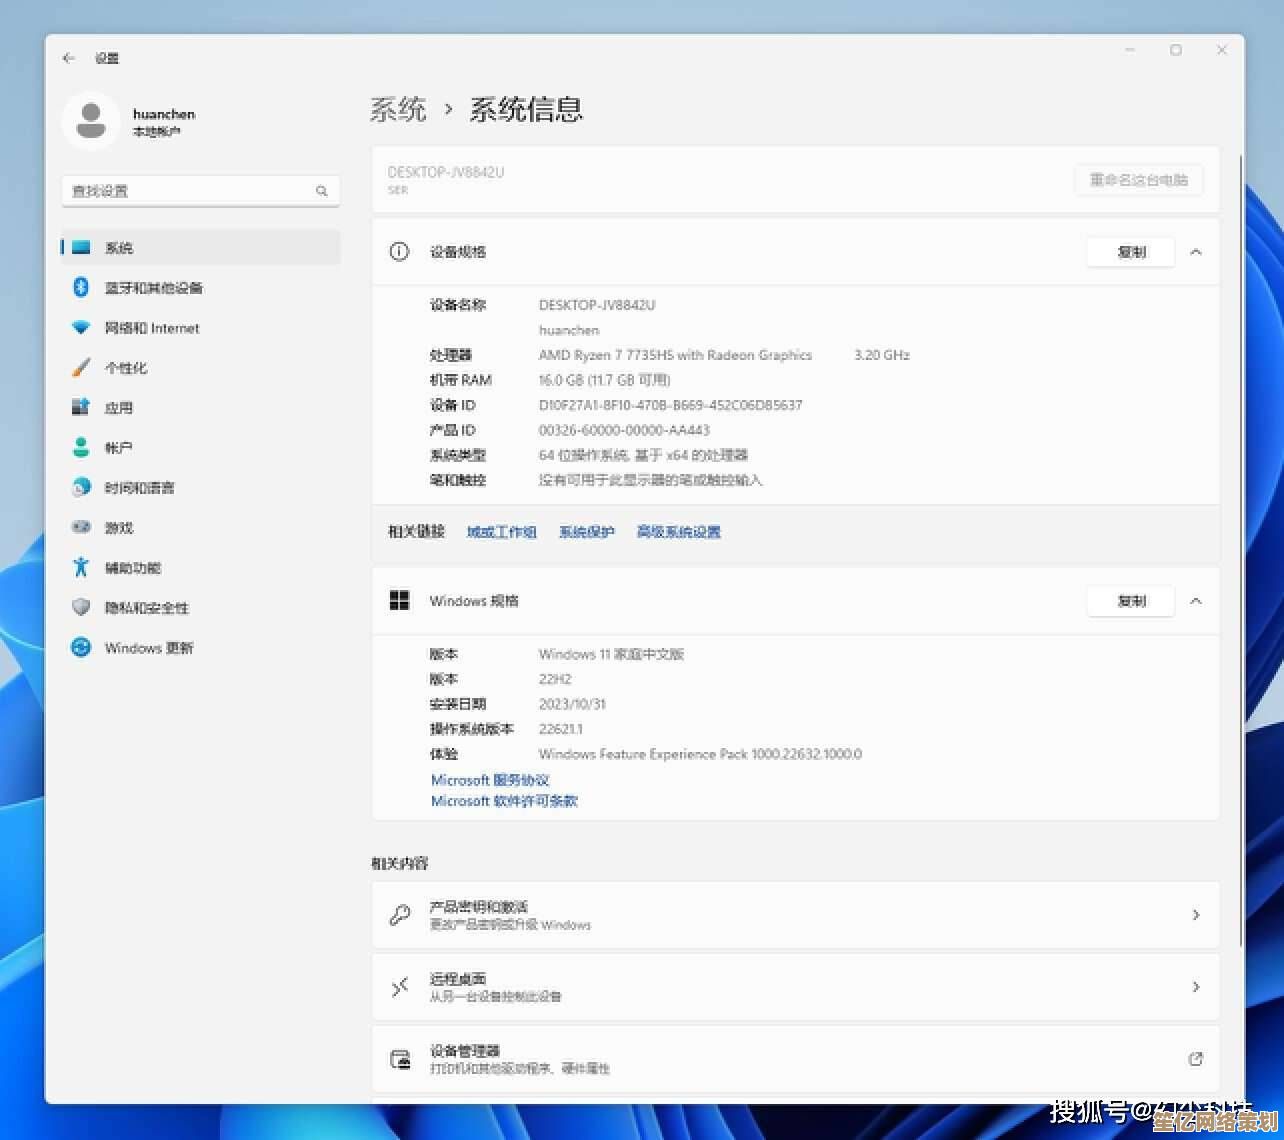Switch to 个性化 settings
Viewport: 1284px width, 1140px height.
(x=201, y=367)
